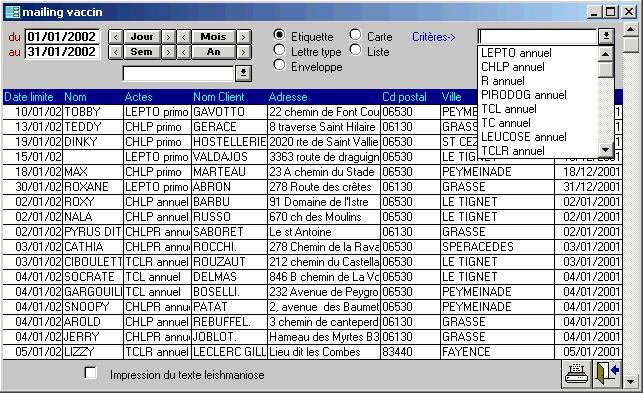Screen dimensions: 643x393
Task: Click postal code 83440 cell
Action: (410, 352)
